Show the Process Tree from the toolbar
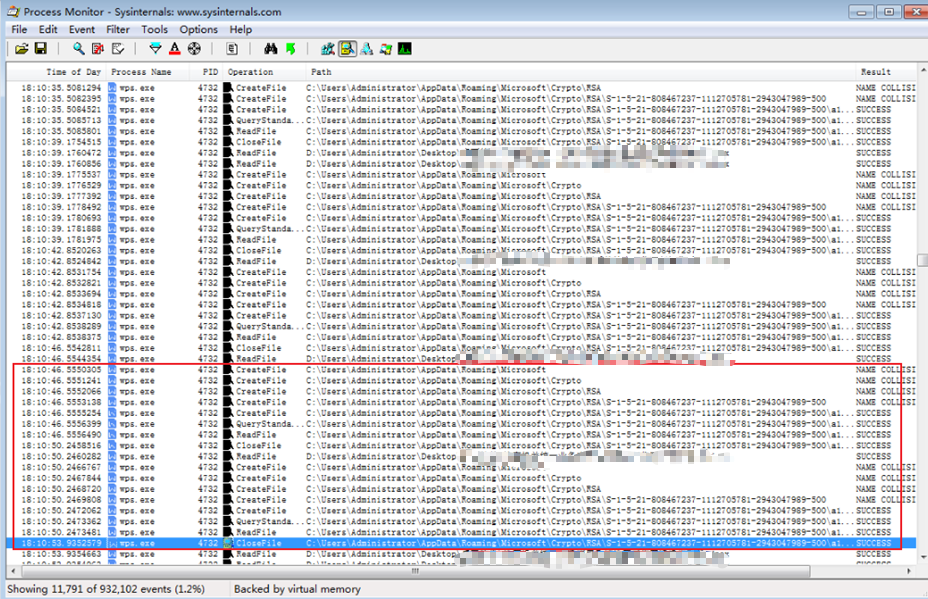928x599 pixels. click(x=232, y=49)
